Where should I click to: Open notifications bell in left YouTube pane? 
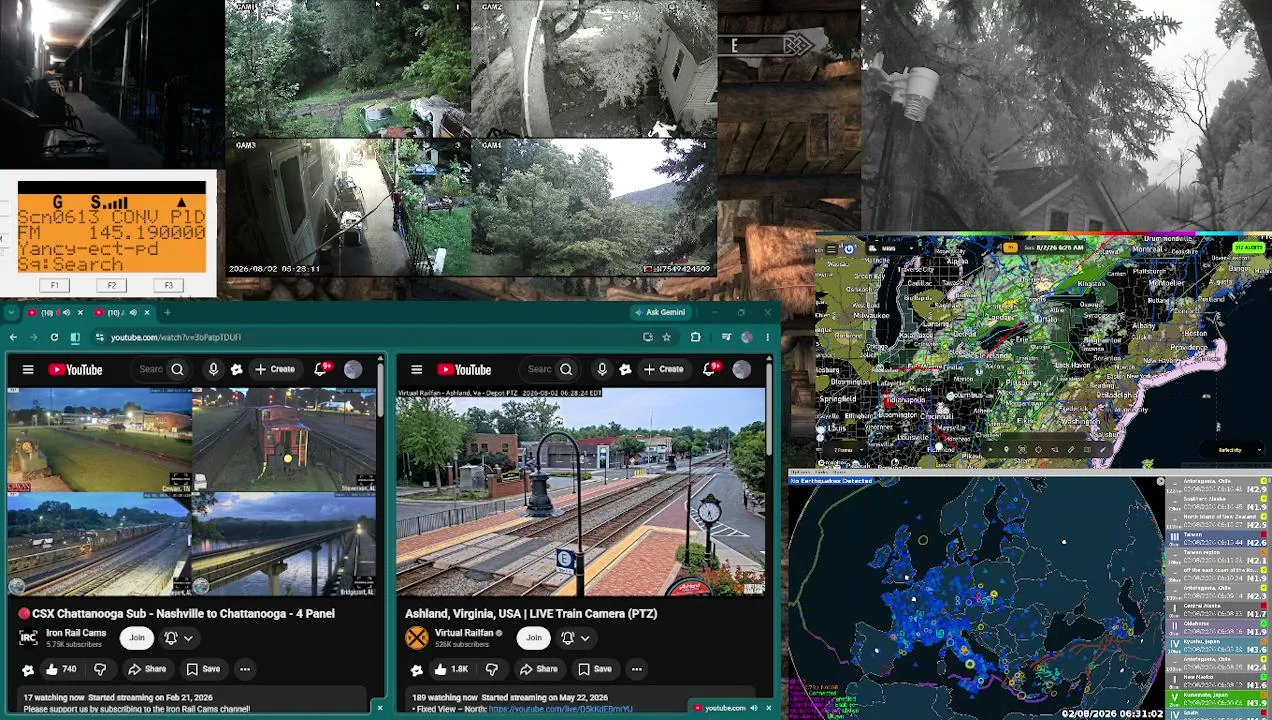[322, 370]
